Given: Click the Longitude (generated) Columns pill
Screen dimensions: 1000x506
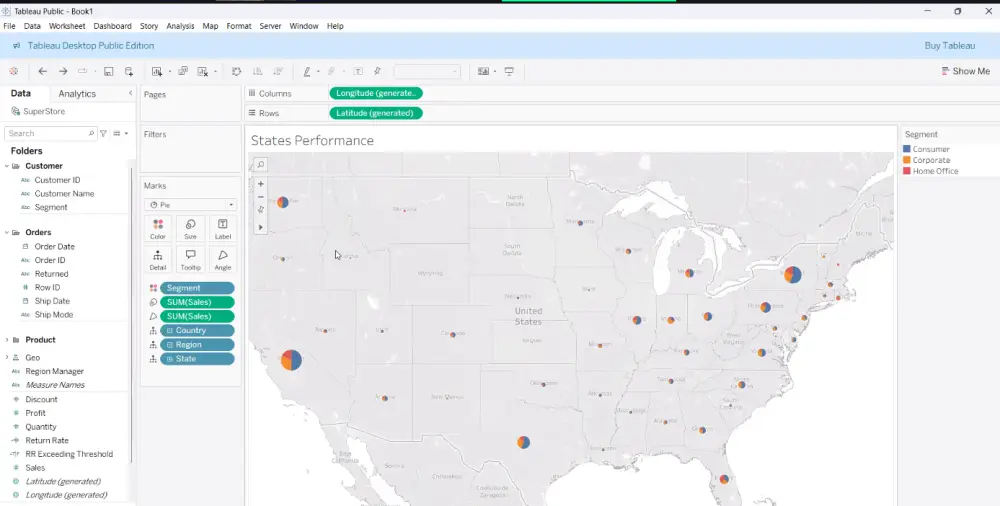Looking at the screenshot, I should click(x=376, y=93).
